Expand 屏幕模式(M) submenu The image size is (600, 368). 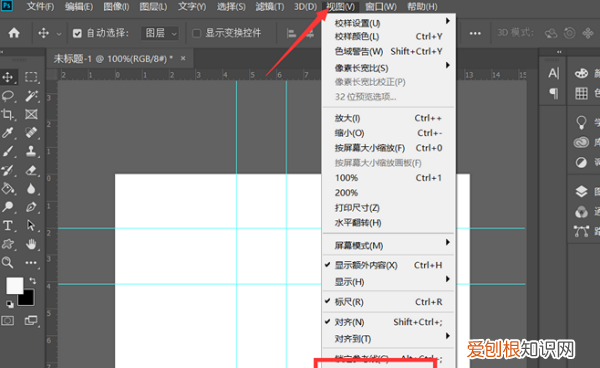388,245
